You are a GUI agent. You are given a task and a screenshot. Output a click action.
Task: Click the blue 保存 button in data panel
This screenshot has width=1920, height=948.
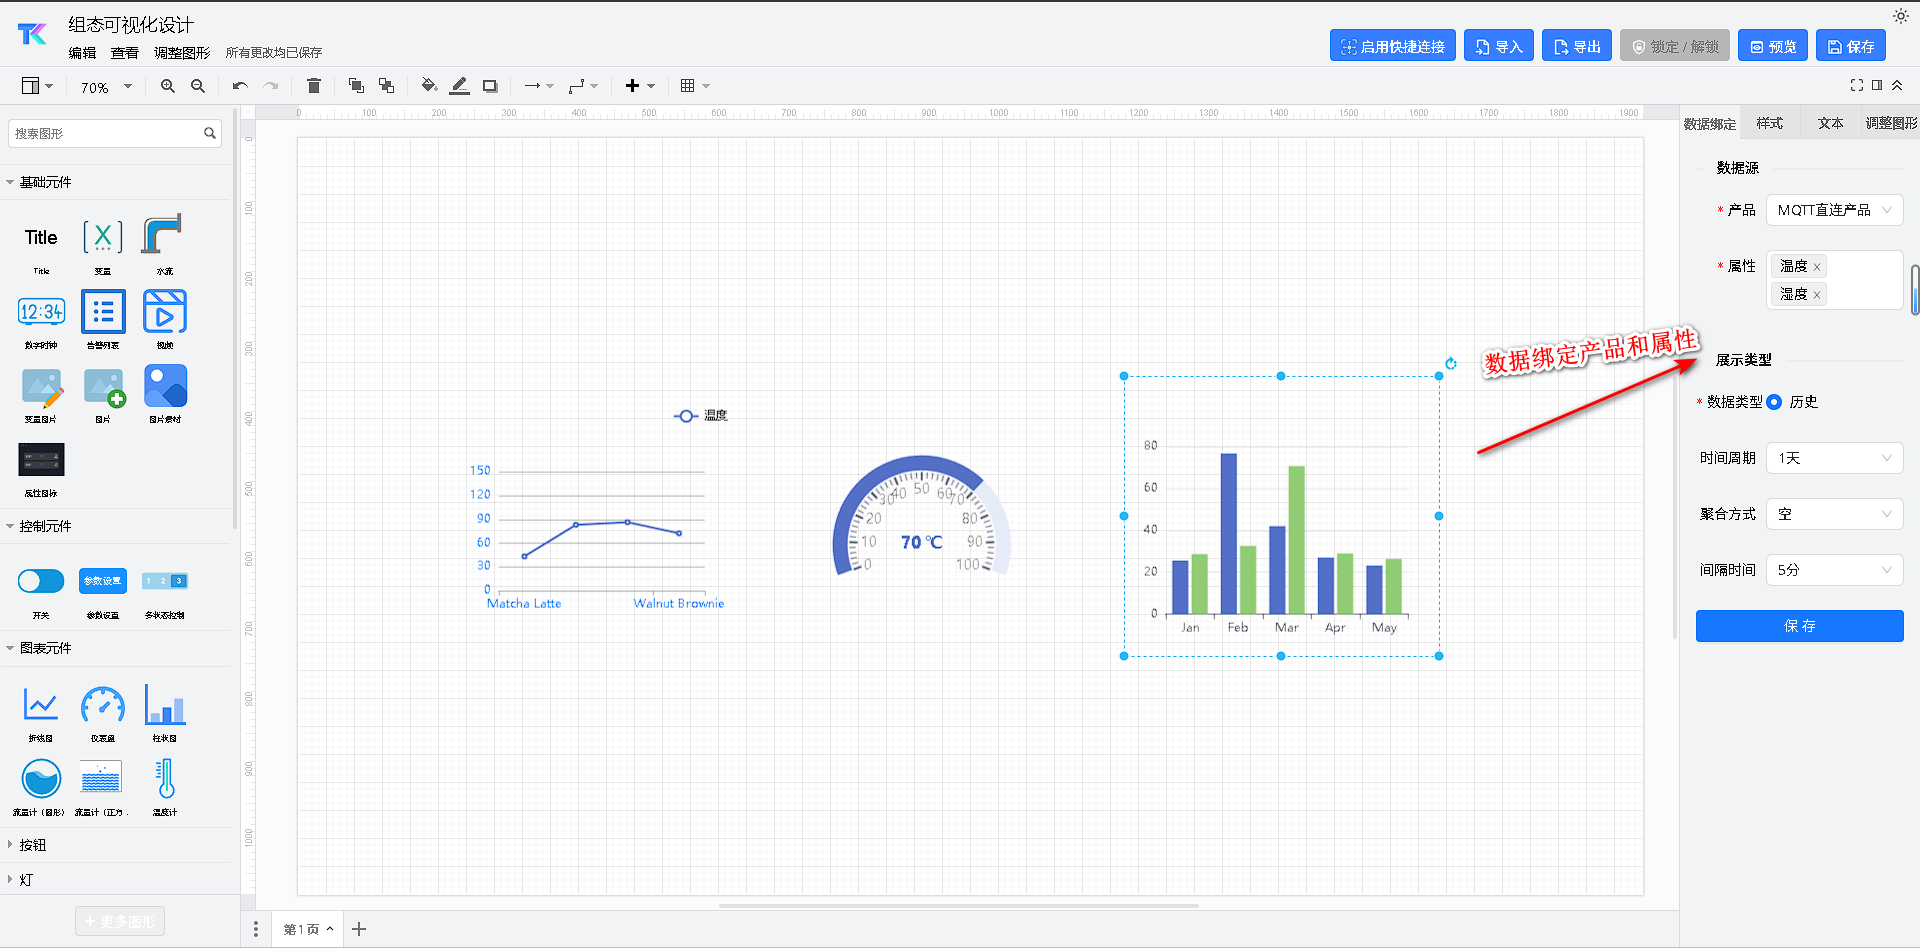point(1799,626)
